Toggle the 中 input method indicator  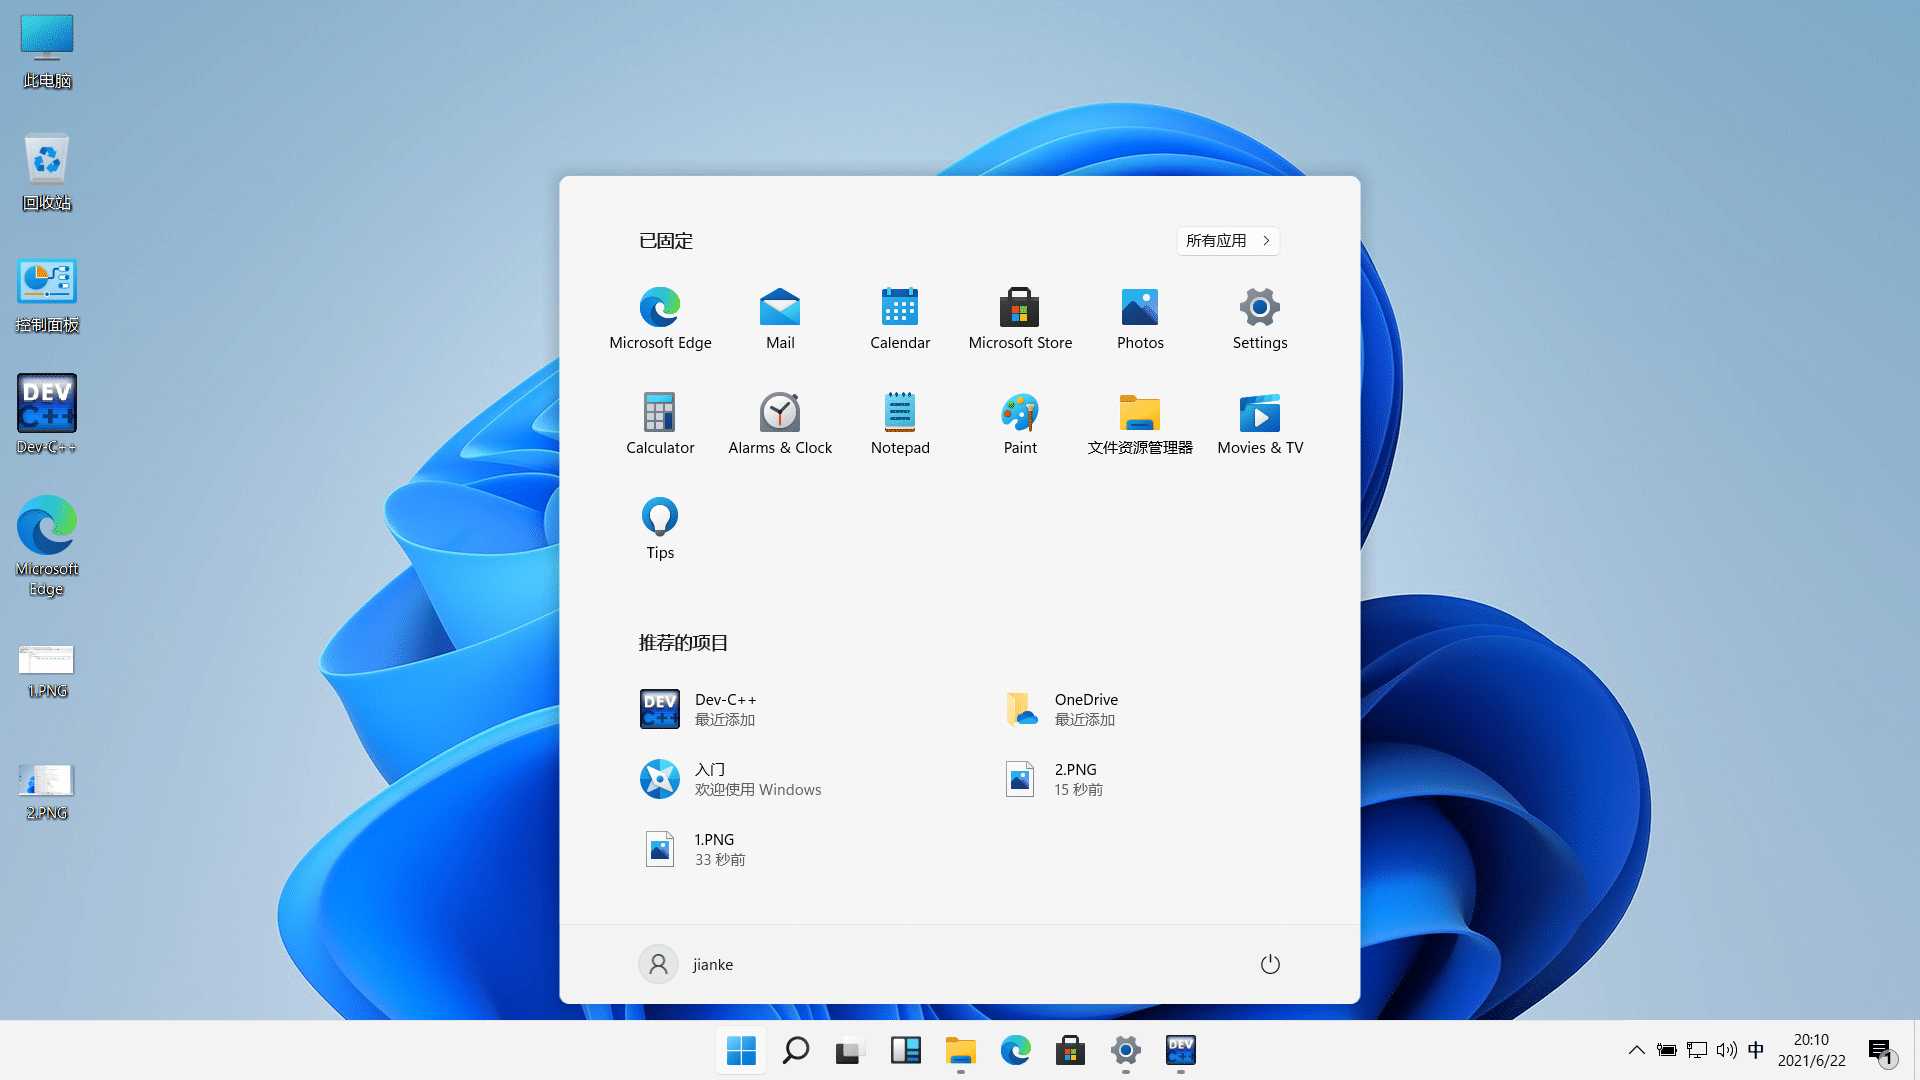coord(1756,1050)
